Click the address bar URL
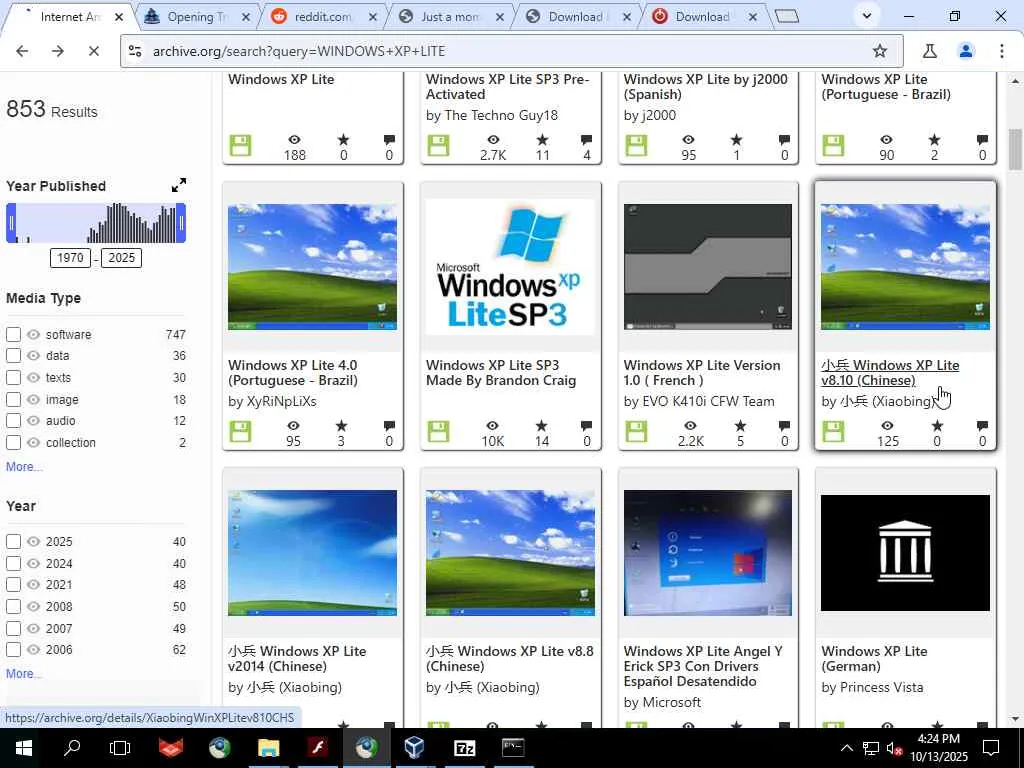Viewport: 1024px width, 768px height. [298, 51]
